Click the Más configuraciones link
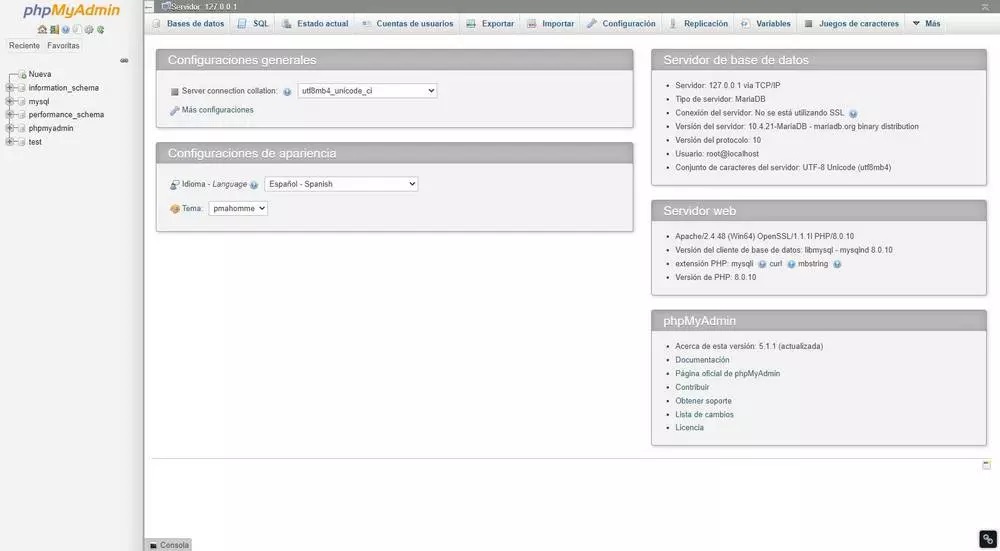Screen dimensions: 1000x551 tap(217, 110)
